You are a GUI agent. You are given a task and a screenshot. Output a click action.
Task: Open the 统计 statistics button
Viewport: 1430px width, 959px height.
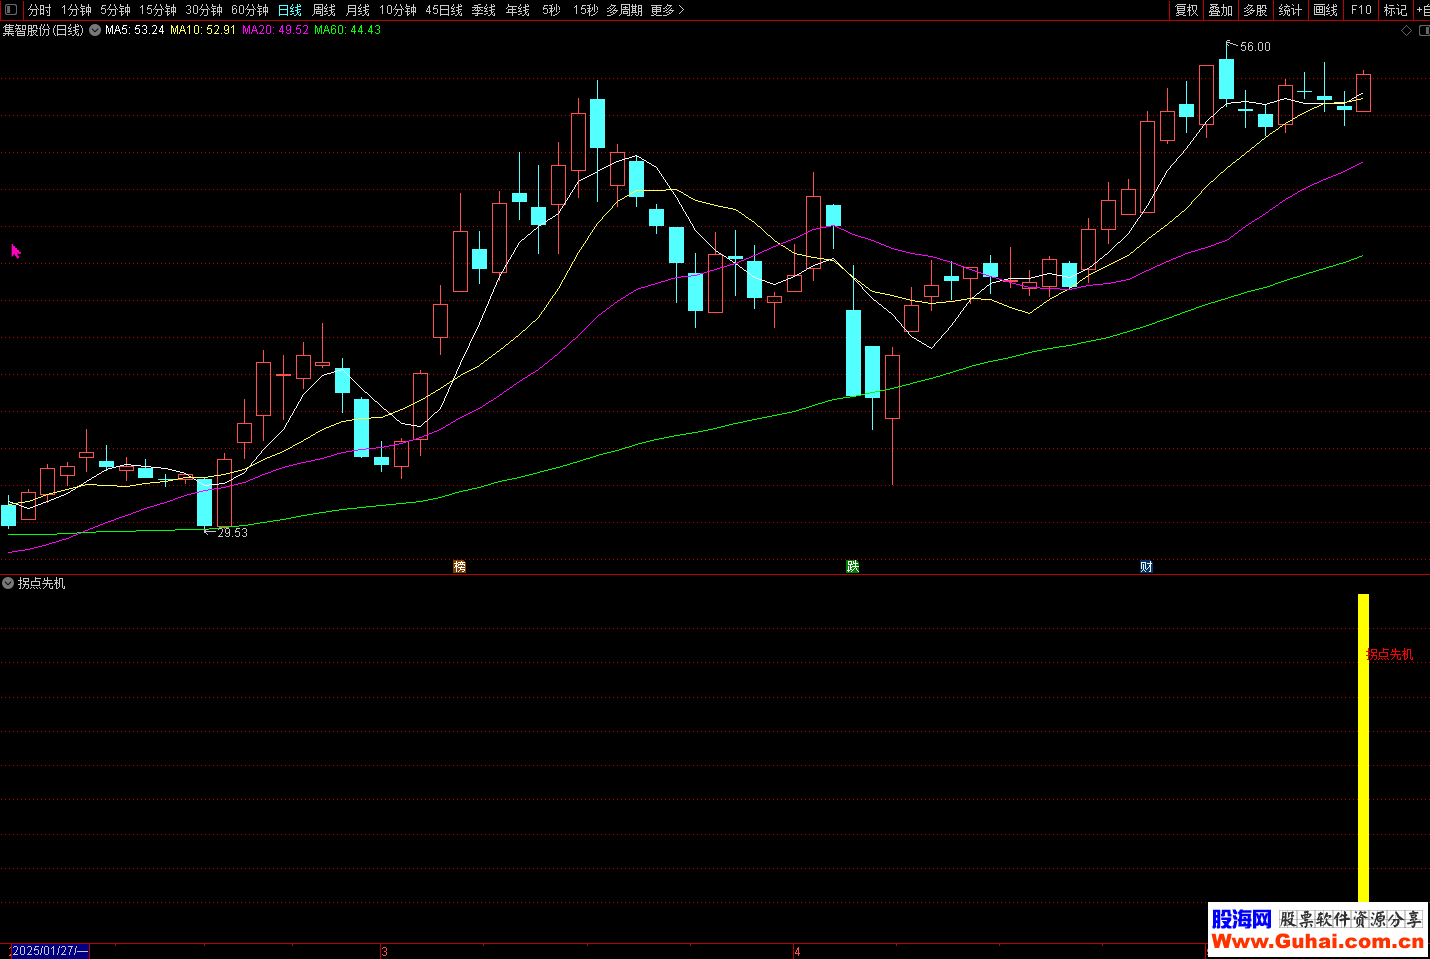pyautogui.click(x=1290, y=10)
